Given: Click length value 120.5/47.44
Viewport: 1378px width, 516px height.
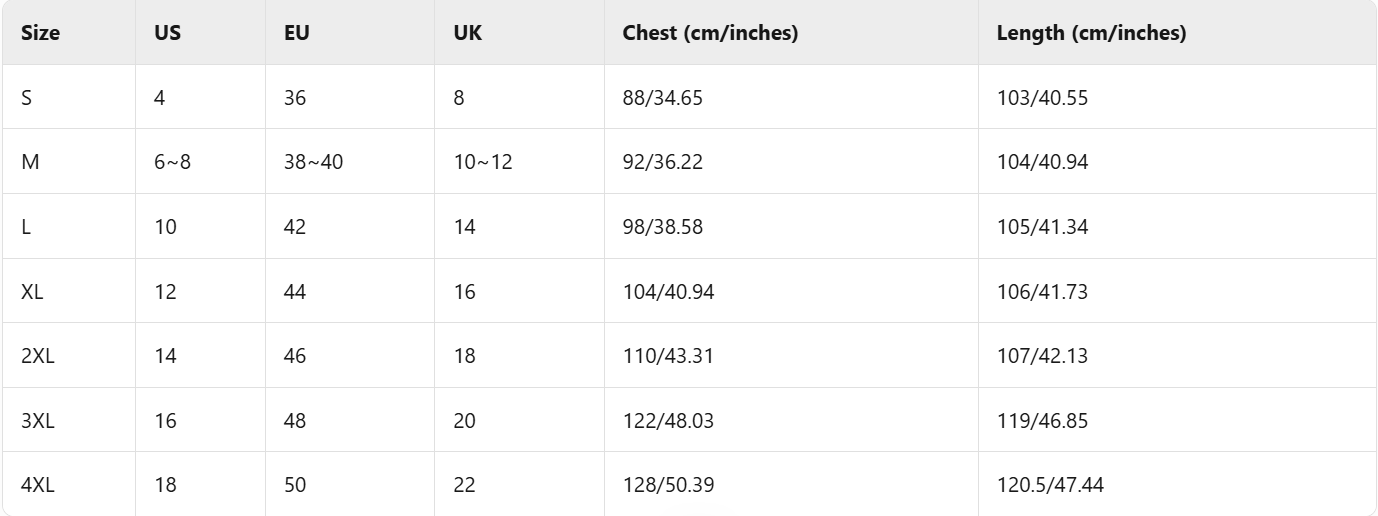Looking at the screenshot, I should 1050,485.
